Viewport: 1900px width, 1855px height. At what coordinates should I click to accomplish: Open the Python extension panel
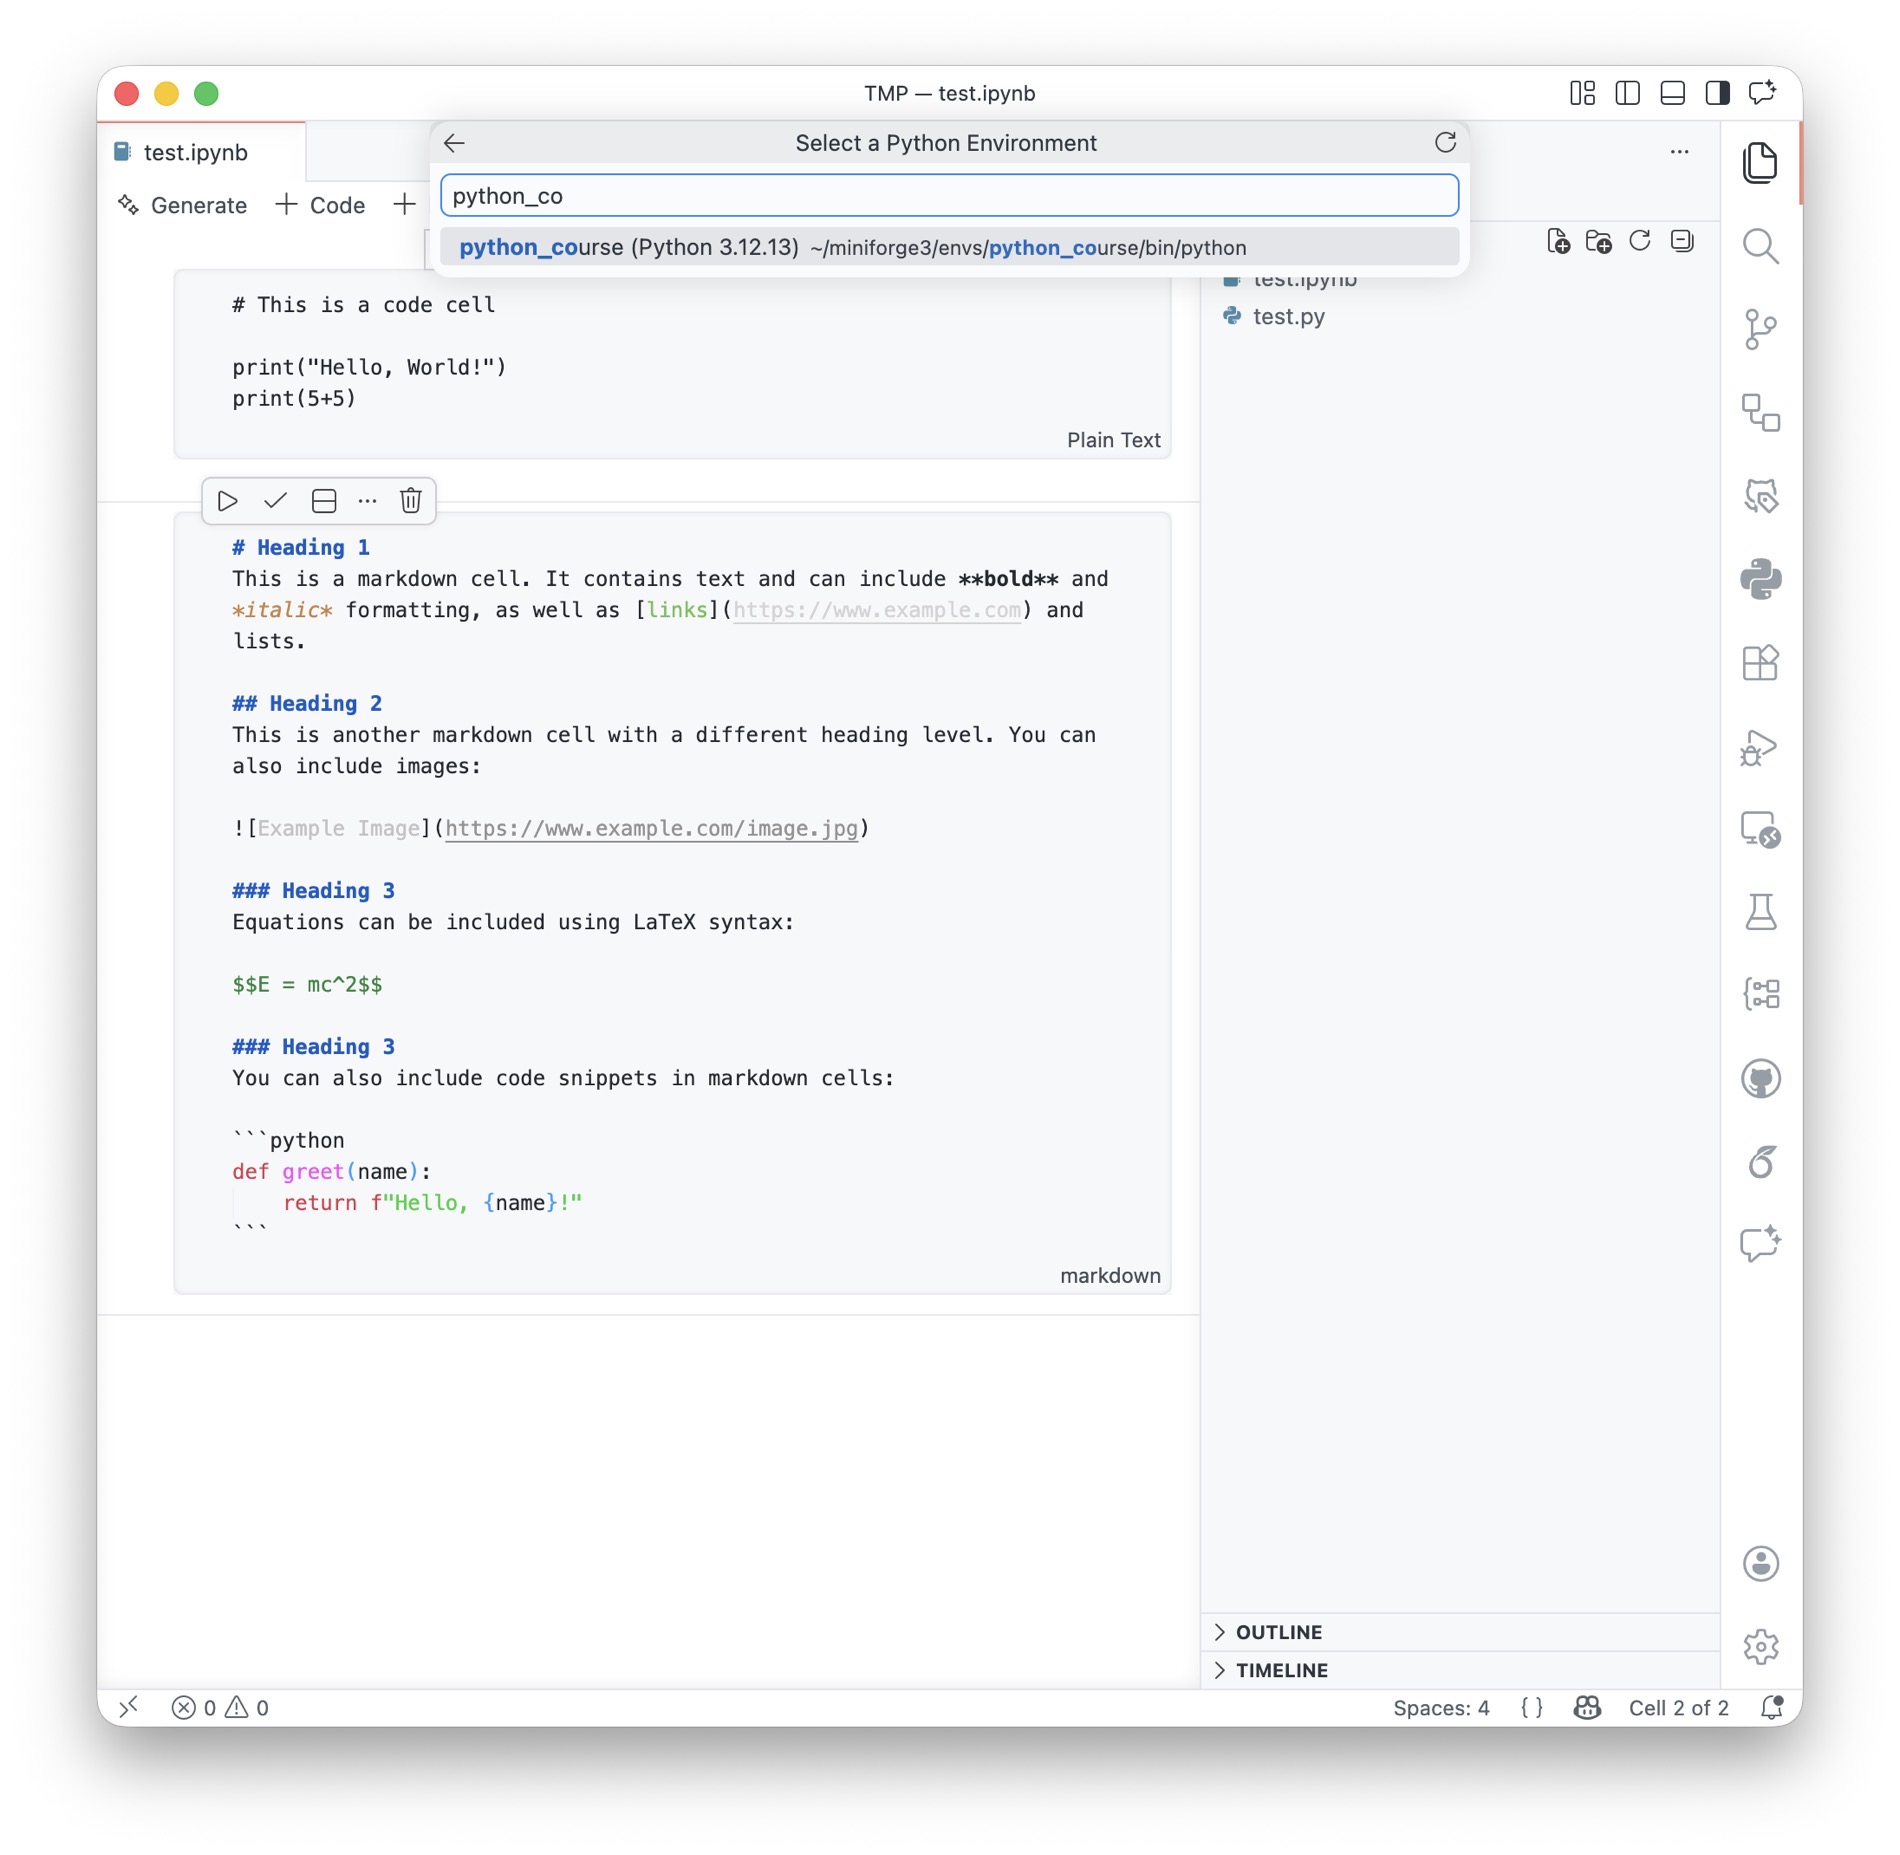[1759, 579]
